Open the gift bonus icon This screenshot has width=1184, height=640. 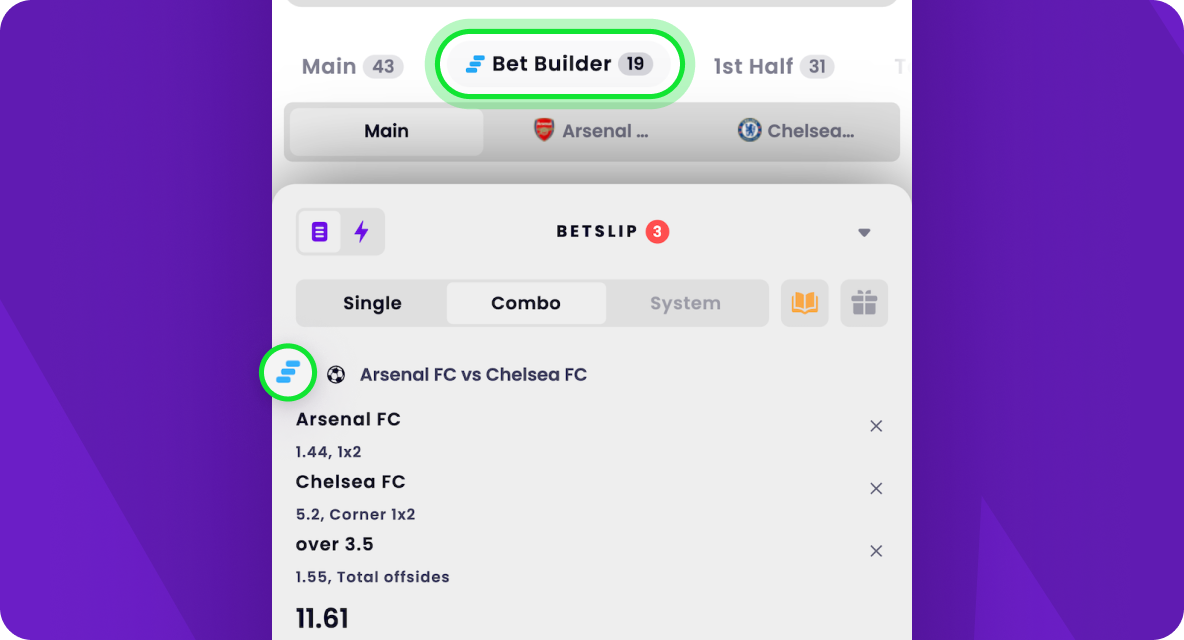864,303
